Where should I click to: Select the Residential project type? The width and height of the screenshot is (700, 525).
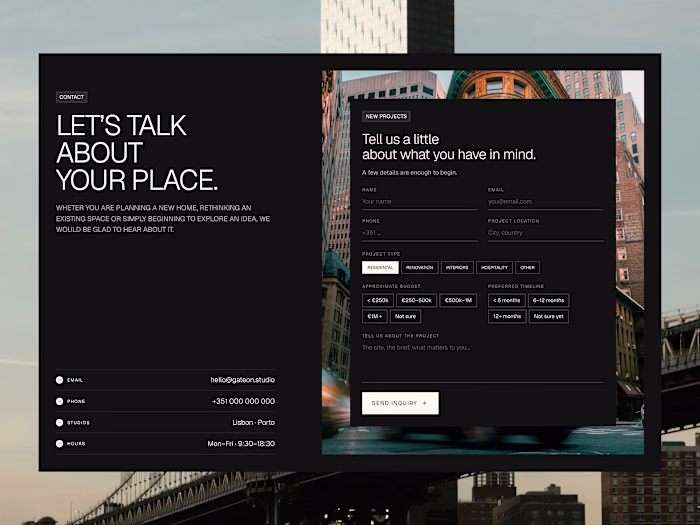(x=380, y=267)
